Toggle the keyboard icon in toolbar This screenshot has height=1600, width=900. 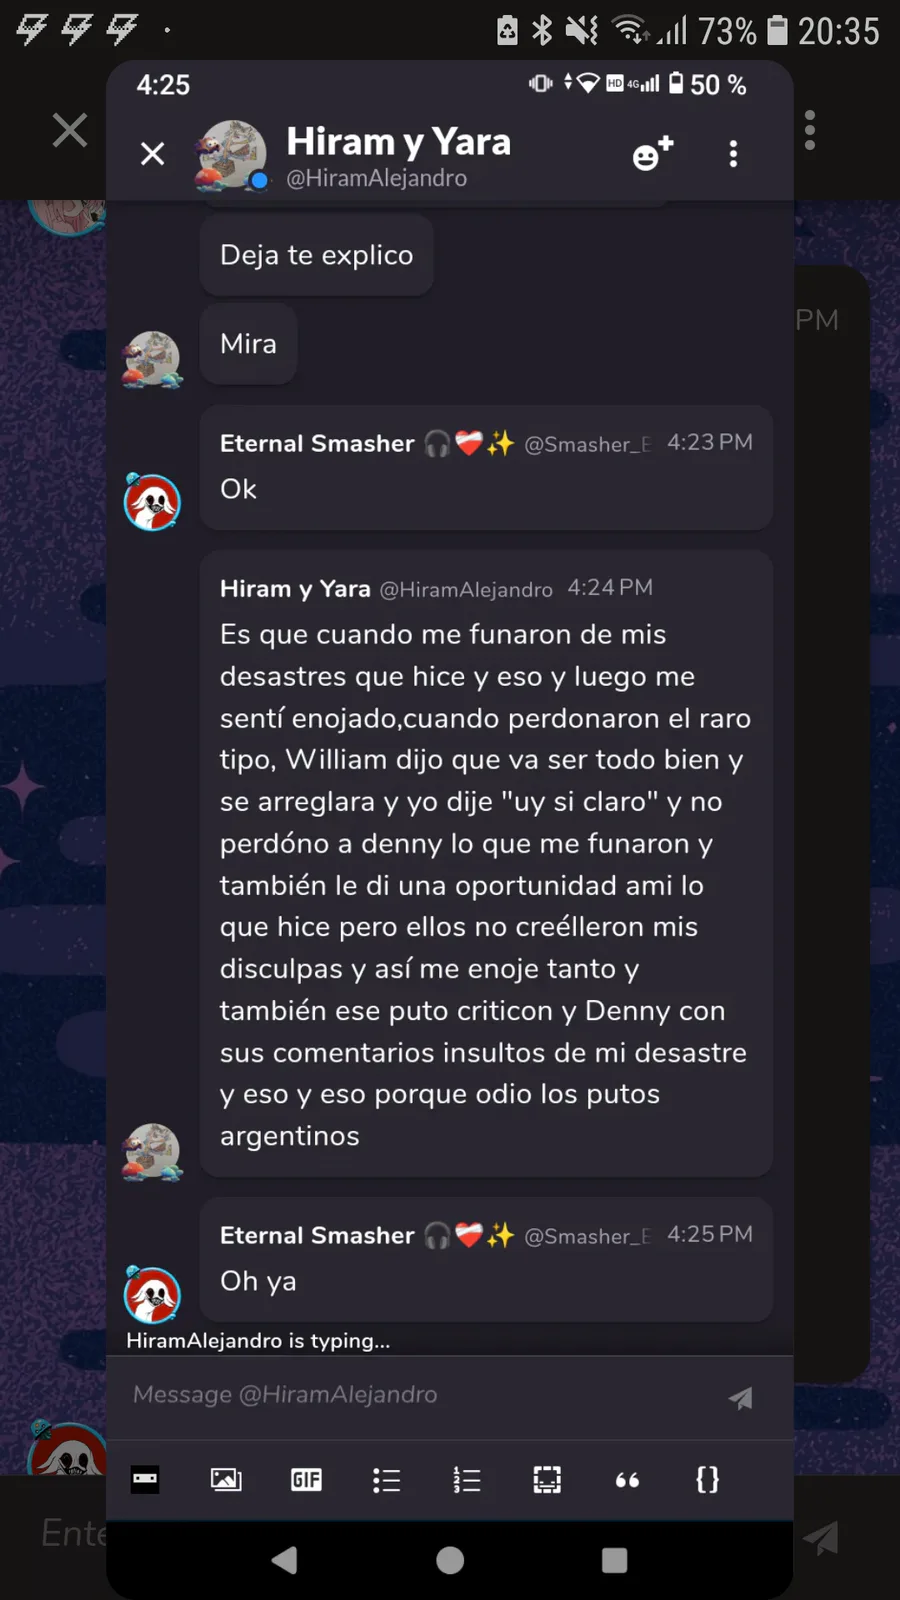(145, 1479)
